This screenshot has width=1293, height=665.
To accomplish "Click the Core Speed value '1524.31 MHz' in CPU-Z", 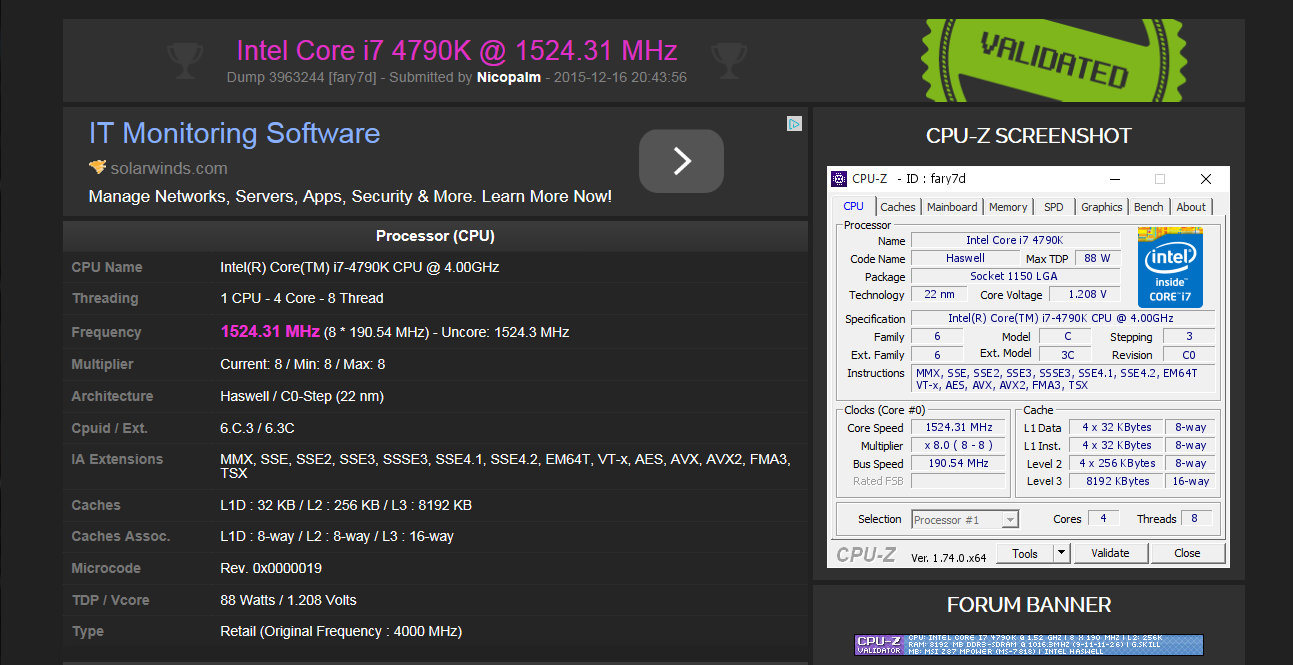I will 958,427.
